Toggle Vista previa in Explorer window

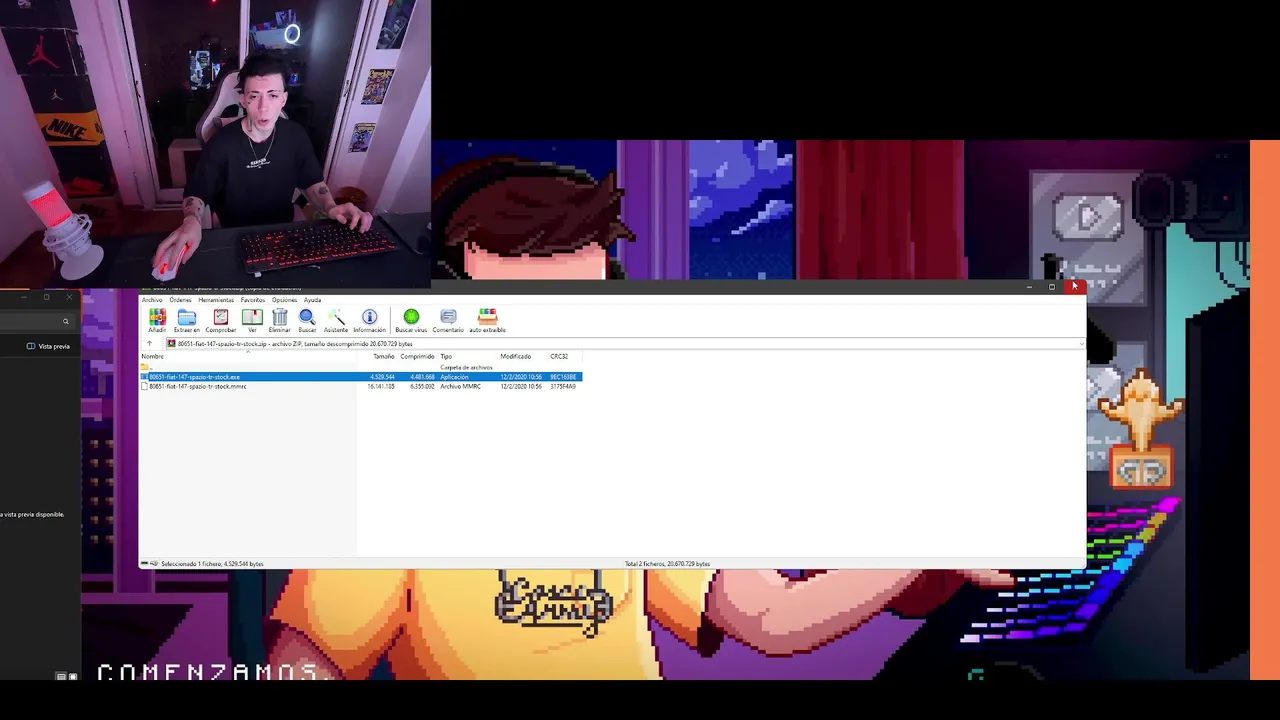pos(48,346)
